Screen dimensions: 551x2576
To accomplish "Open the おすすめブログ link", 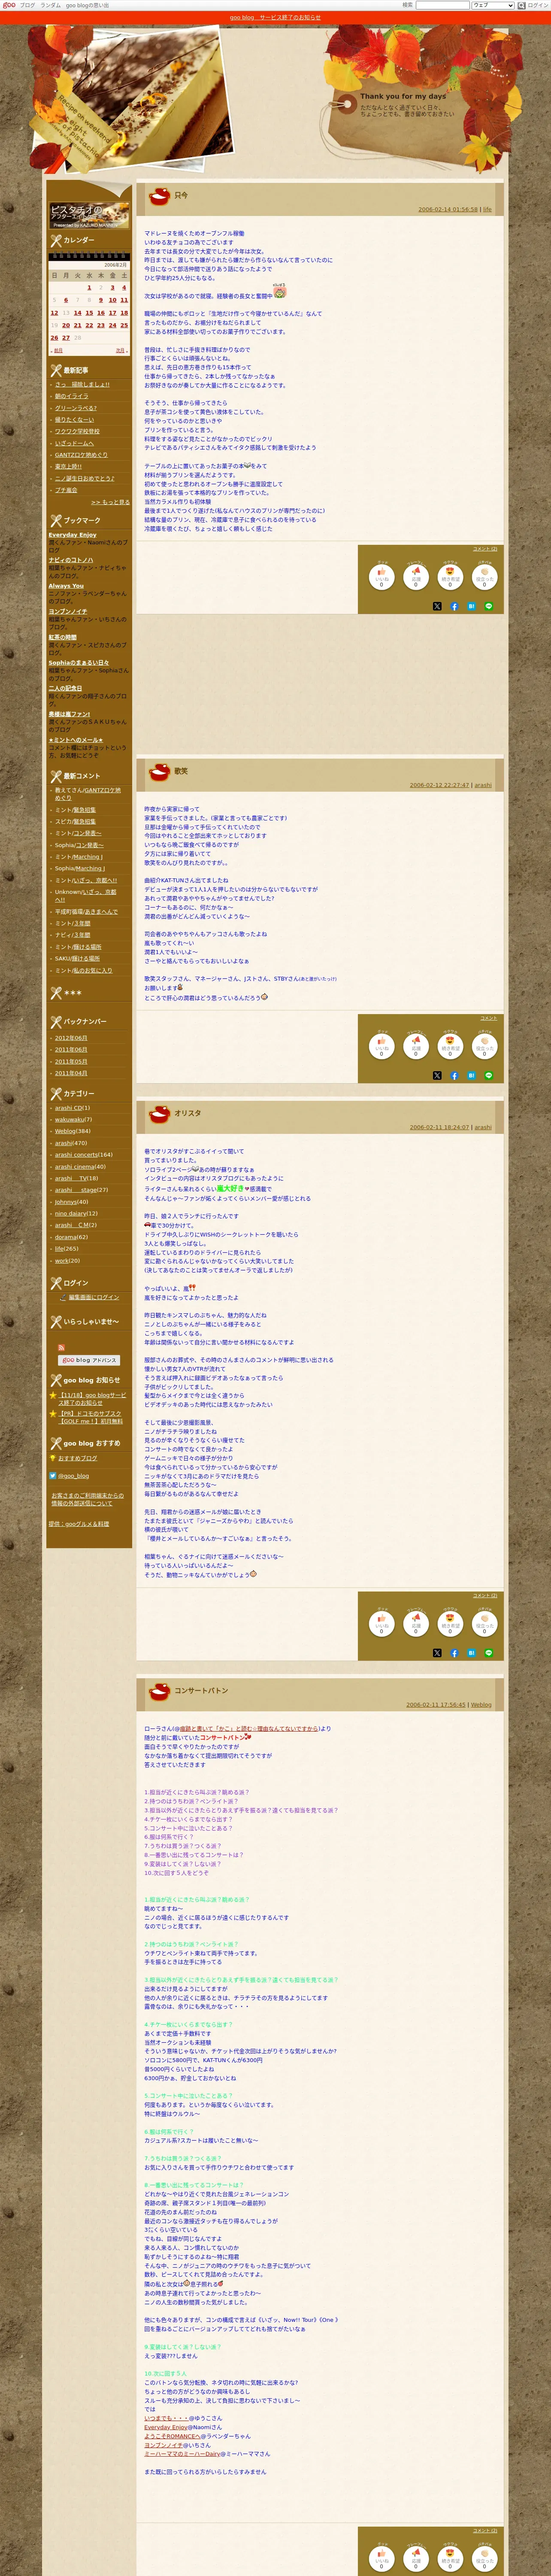I will click(x=78, y=1458).
